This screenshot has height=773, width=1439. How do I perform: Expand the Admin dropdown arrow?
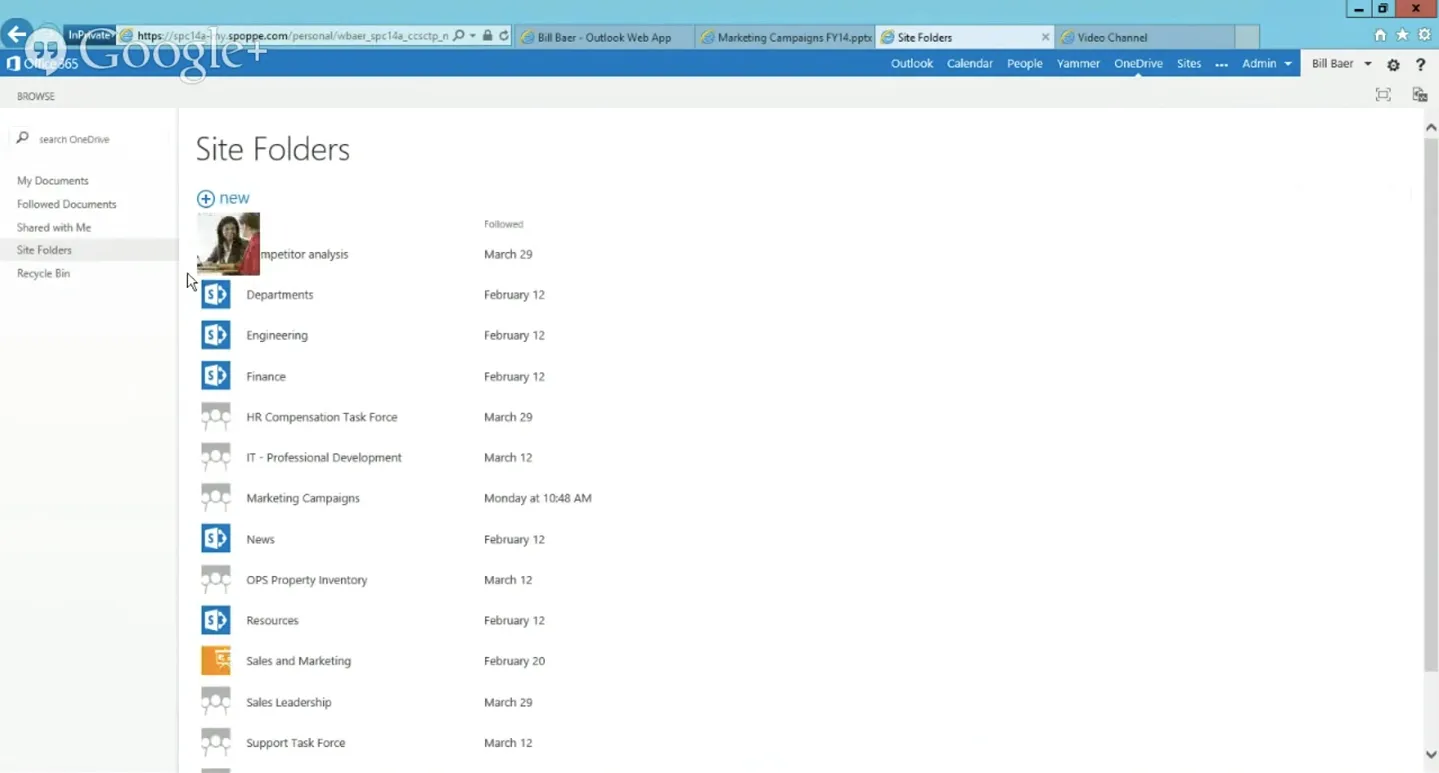point(1288,64)
